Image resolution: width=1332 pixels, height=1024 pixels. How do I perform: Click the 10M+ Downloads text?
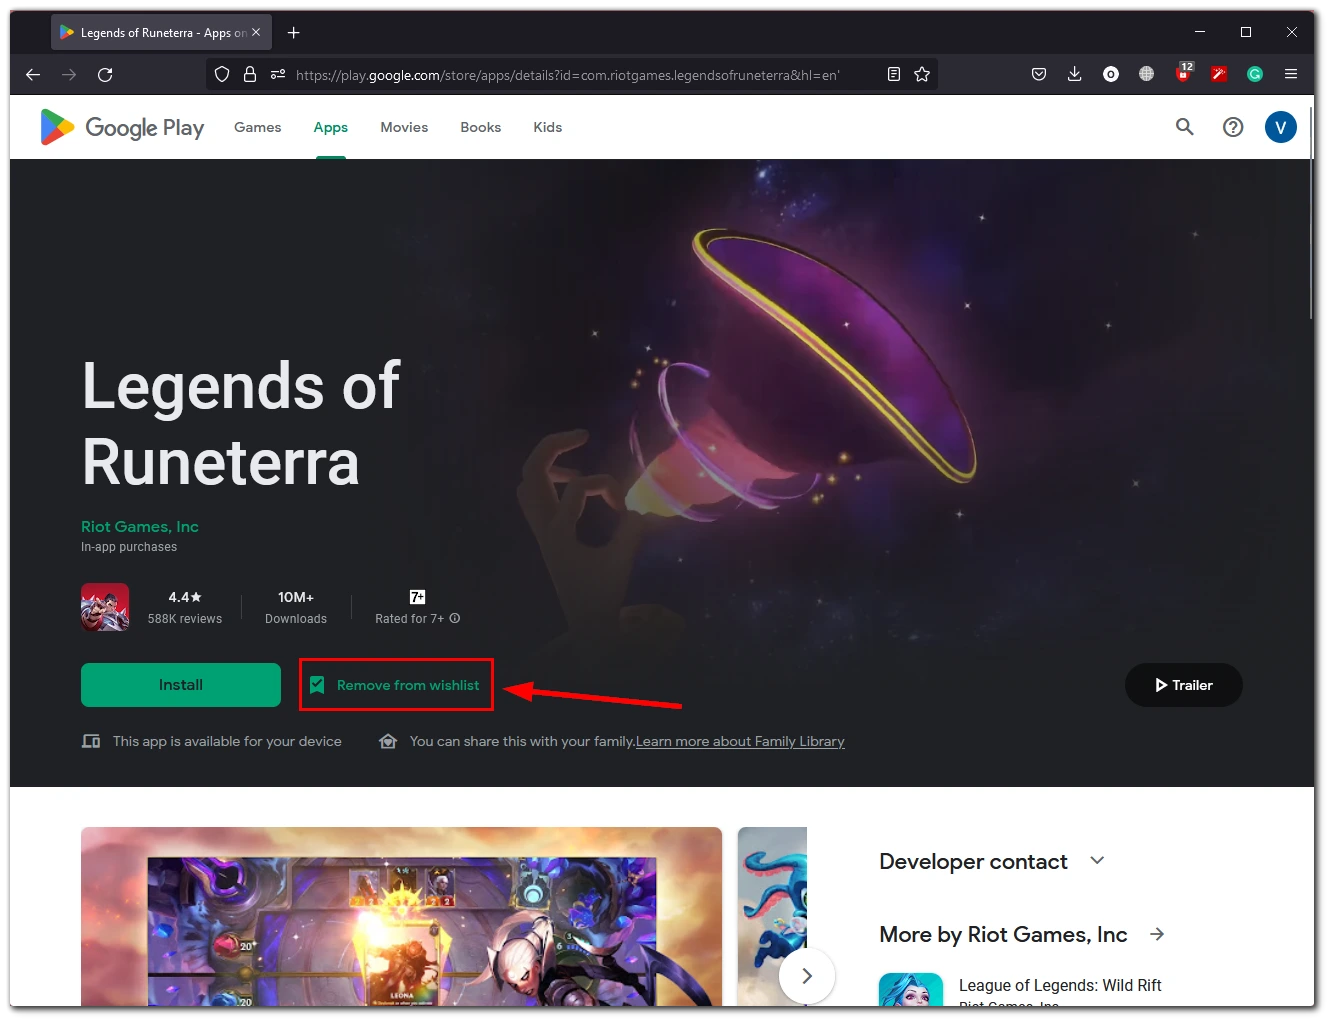click(x=296, y=607)
